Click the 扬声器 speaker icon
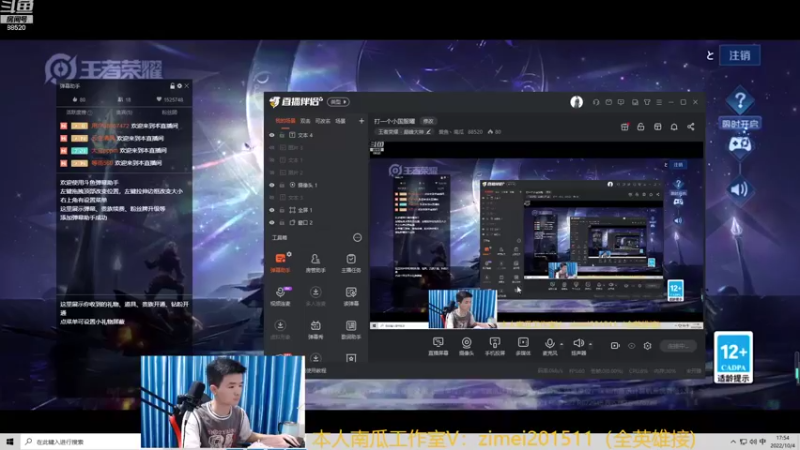800x450 pixels. coord(578,343)
